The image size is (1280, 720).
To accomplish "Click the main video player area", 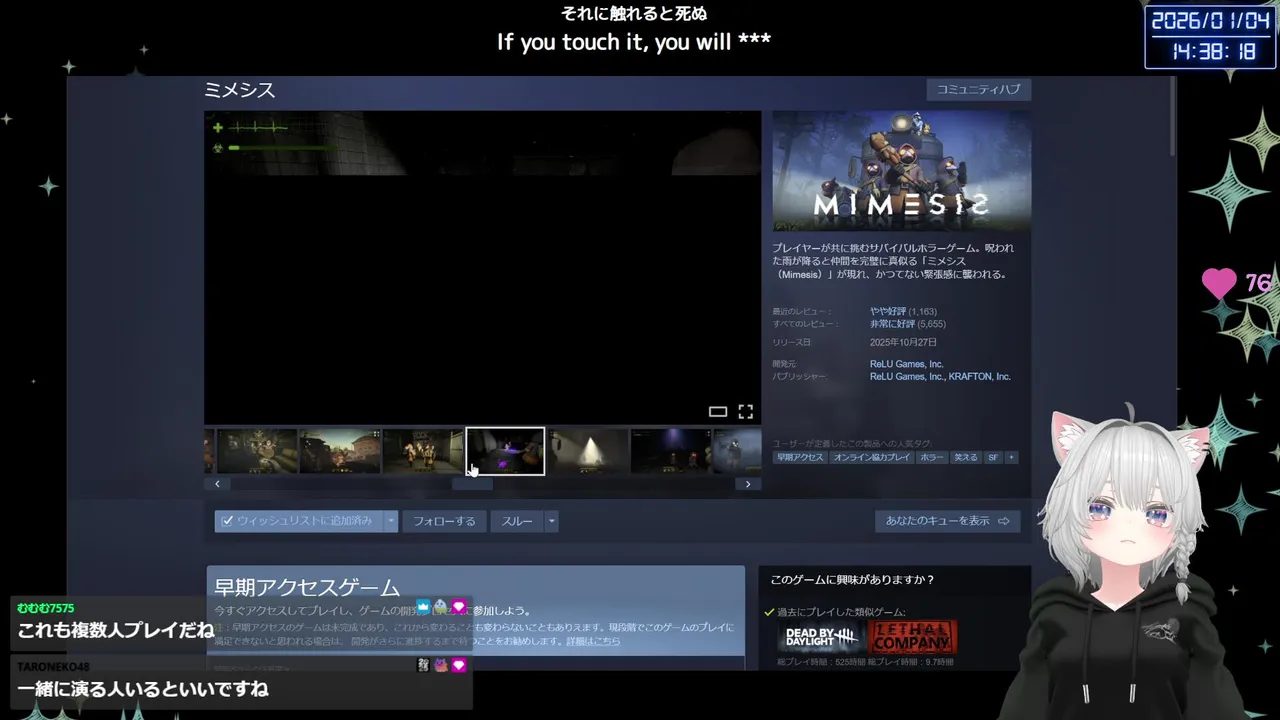I will click(483, 267).
